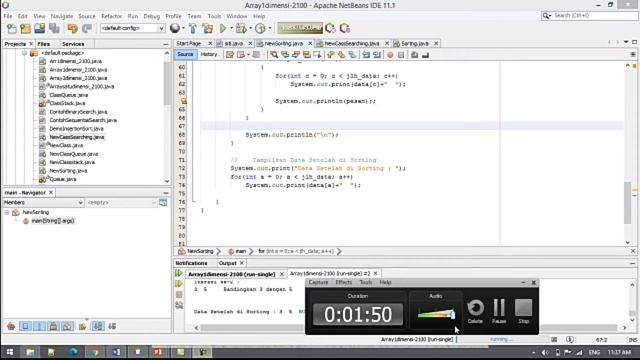Click the Shift Line Left icon in editor toolbar
Image resolution: width=640 pixels, height=360 pixels.
366,55
